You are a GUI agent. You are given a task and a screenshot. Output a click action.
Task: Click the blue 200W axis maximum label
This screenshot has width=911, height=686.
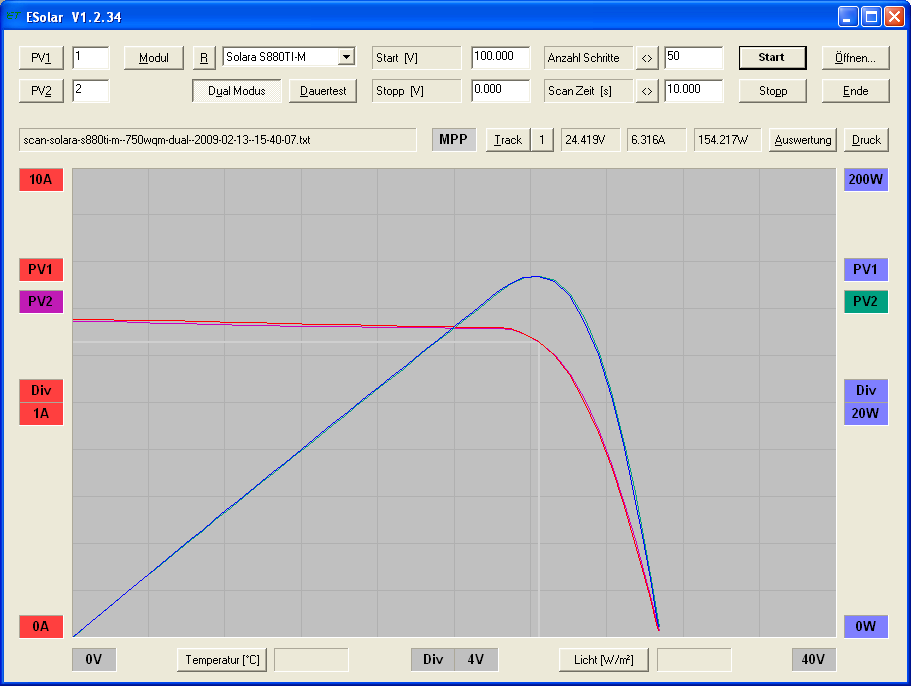[866, 179]
